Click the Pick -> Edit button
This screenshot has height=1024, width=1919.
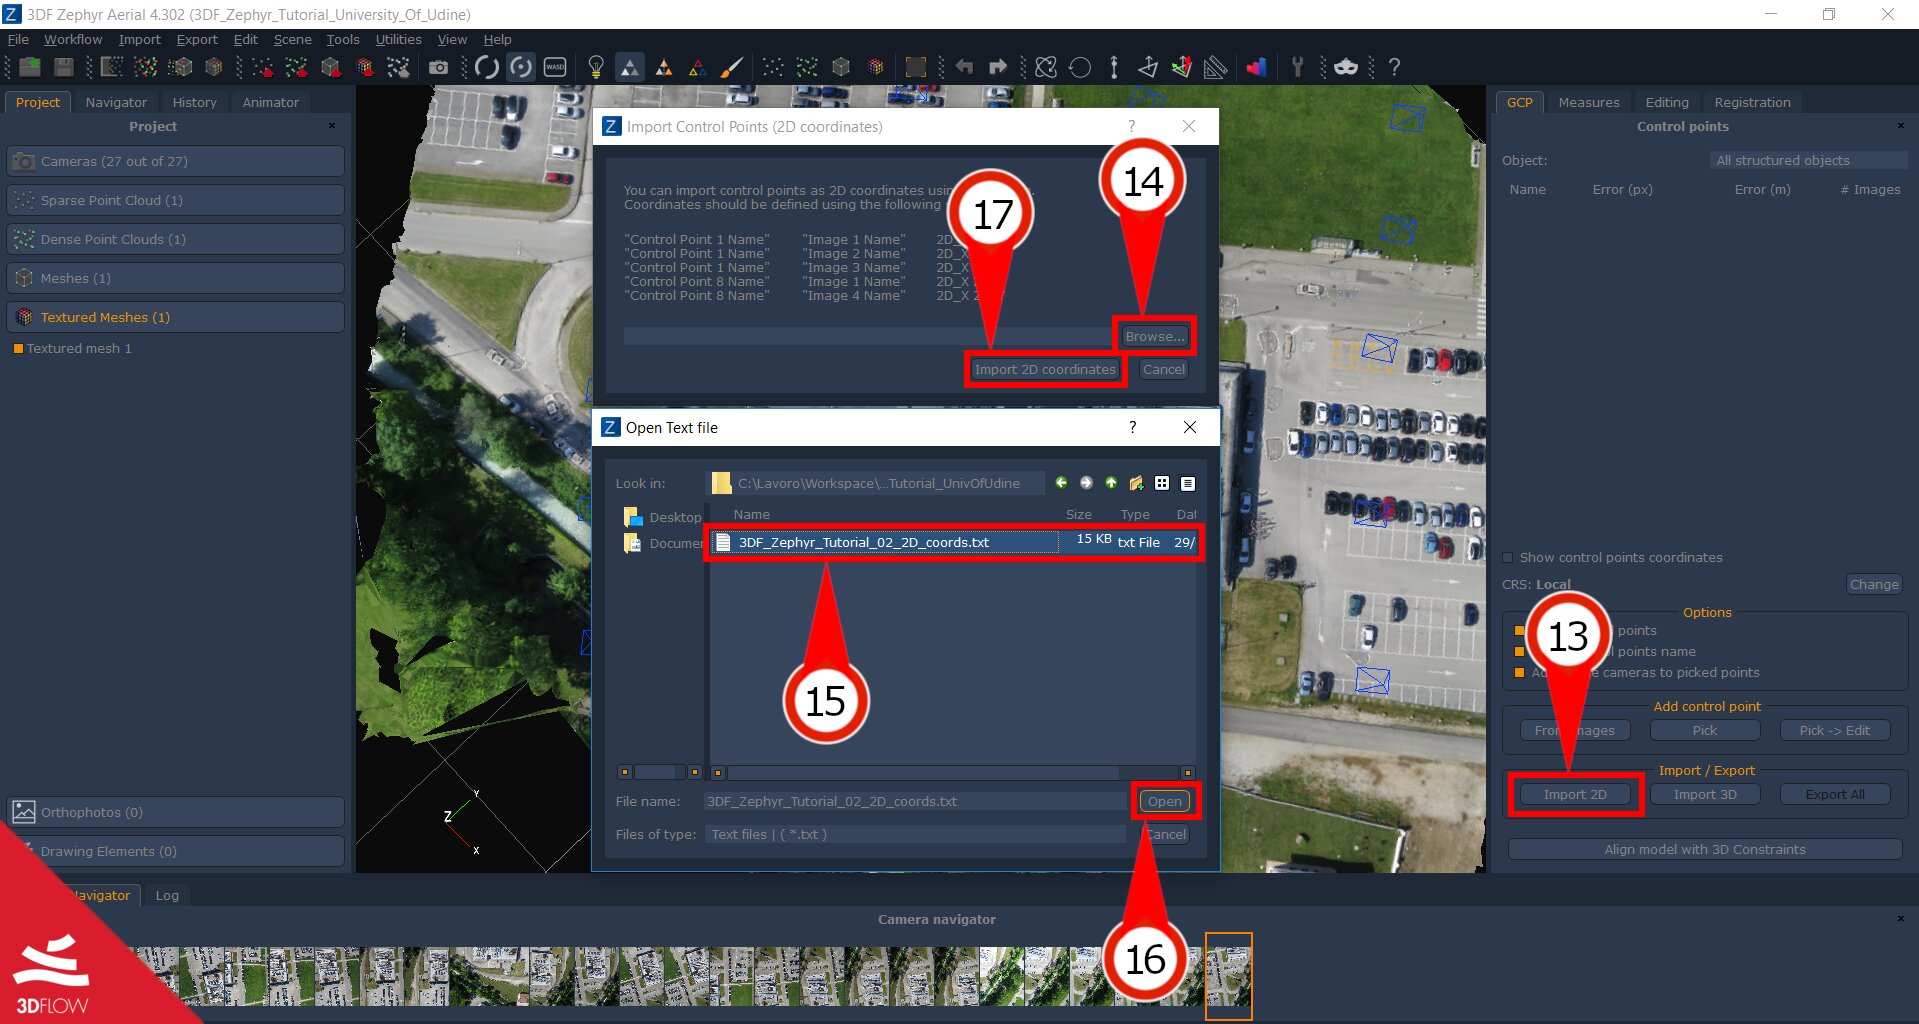click(1835, 730)
